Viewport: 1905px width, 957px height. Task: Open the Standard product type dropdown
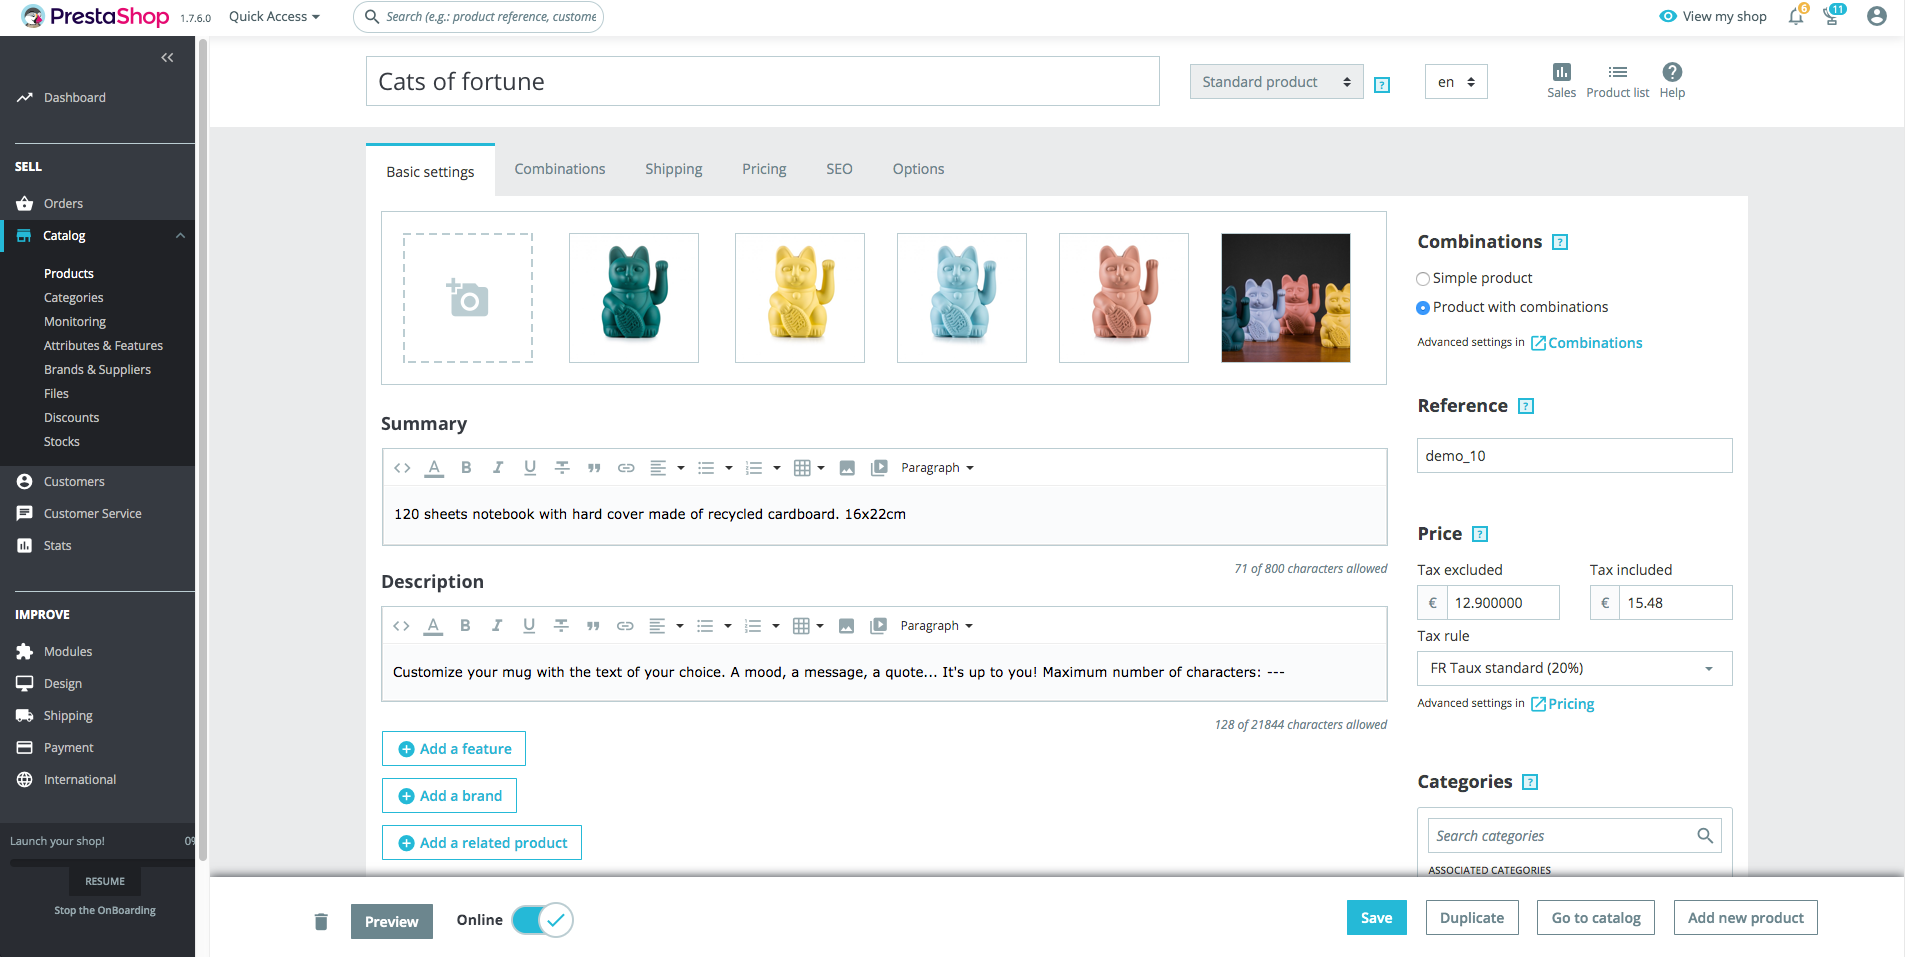tap(1276, 82)
